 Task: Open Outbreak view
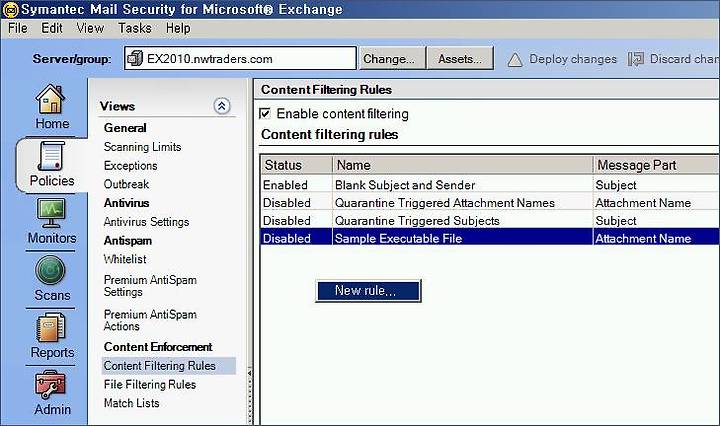click(126, 184)
